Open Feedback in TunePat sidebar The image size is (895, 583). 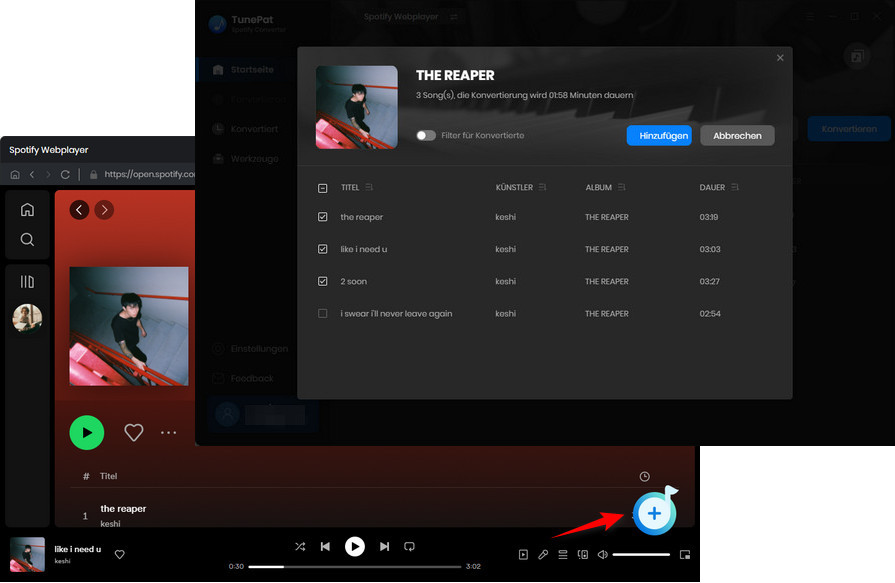244,378
